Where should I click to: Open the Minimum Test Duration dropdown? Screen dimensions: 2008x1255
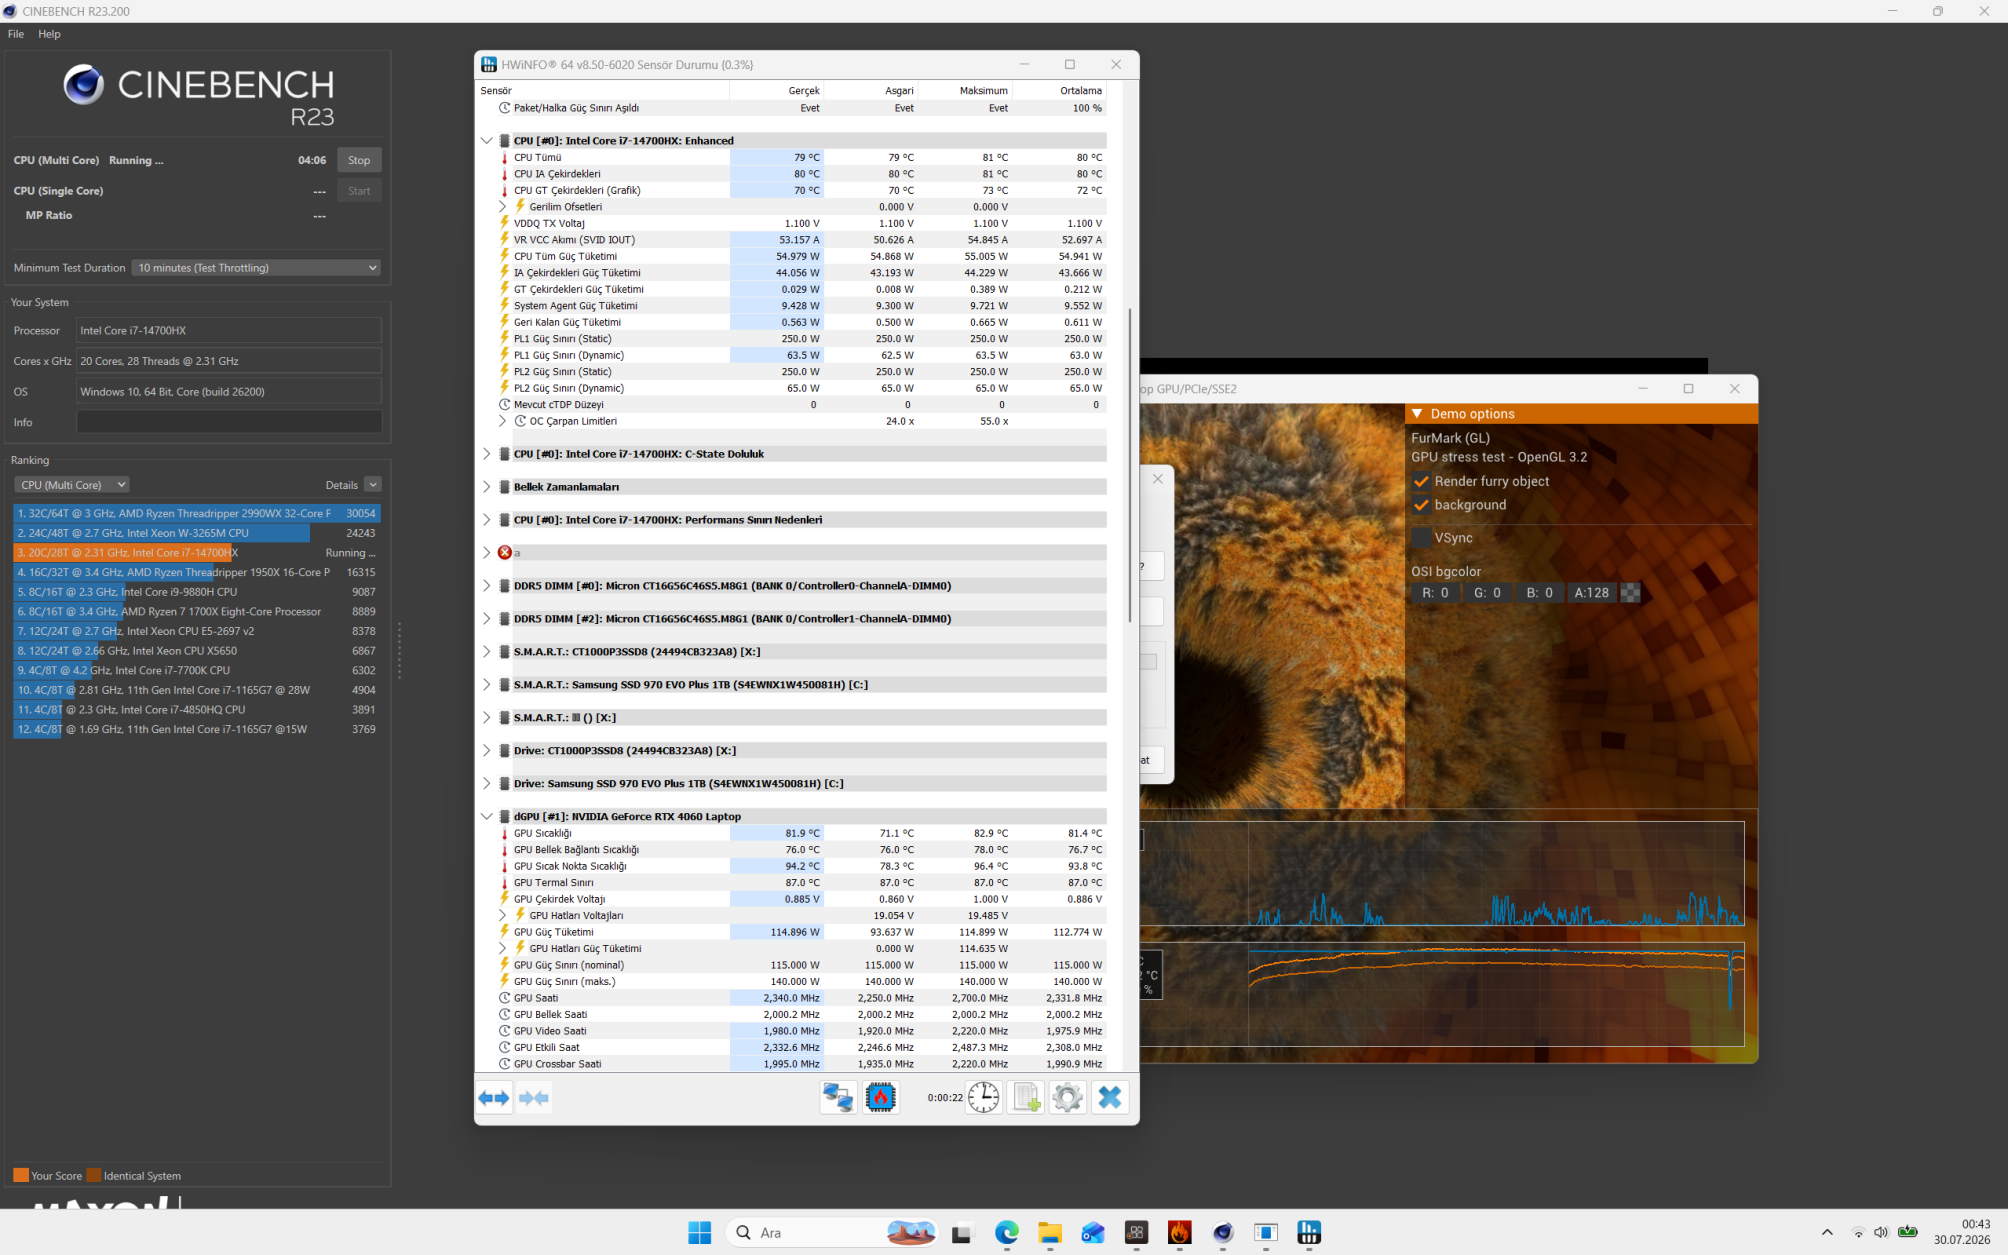(256, 268)
